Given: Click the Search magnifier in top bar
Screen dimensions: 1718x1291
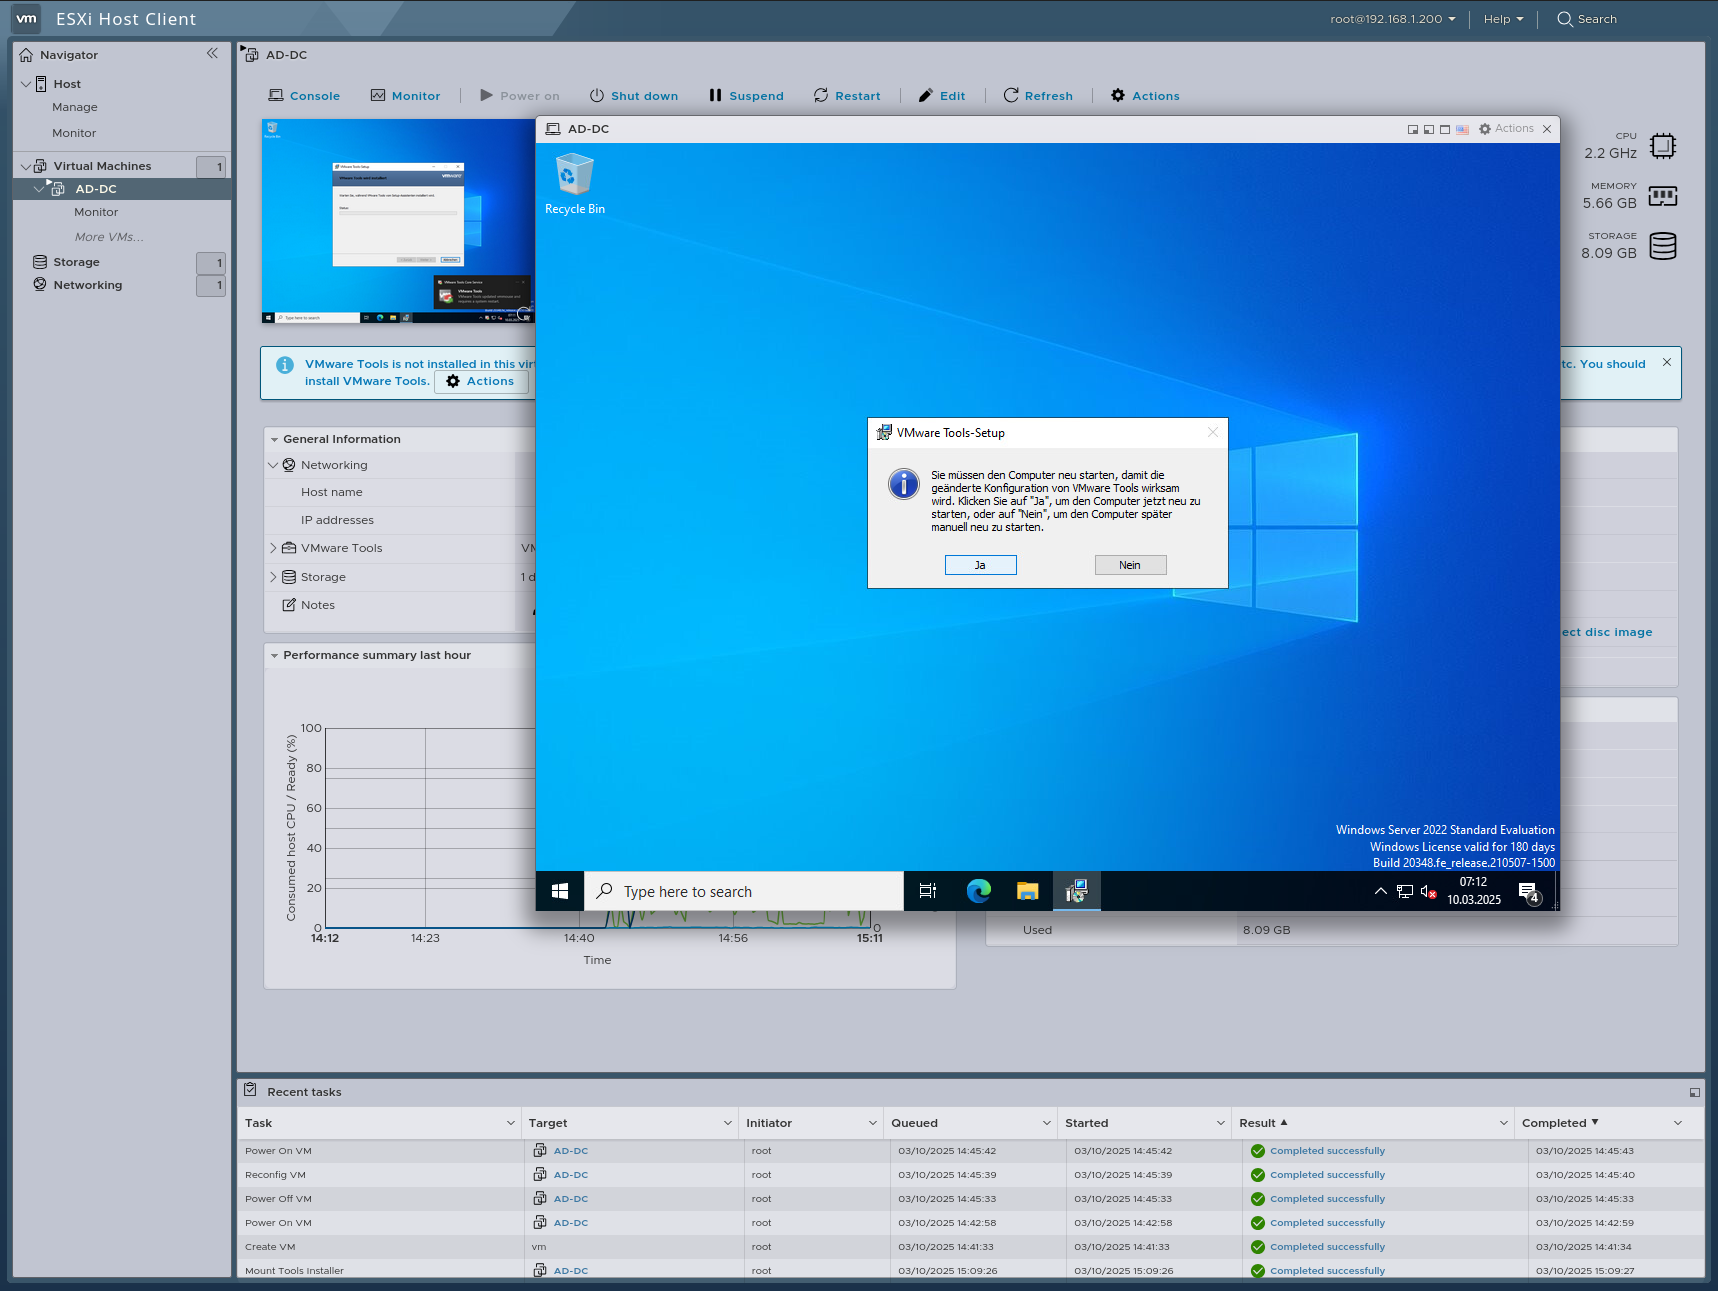Looking at the screenshot, I should tap(1564, 19).
